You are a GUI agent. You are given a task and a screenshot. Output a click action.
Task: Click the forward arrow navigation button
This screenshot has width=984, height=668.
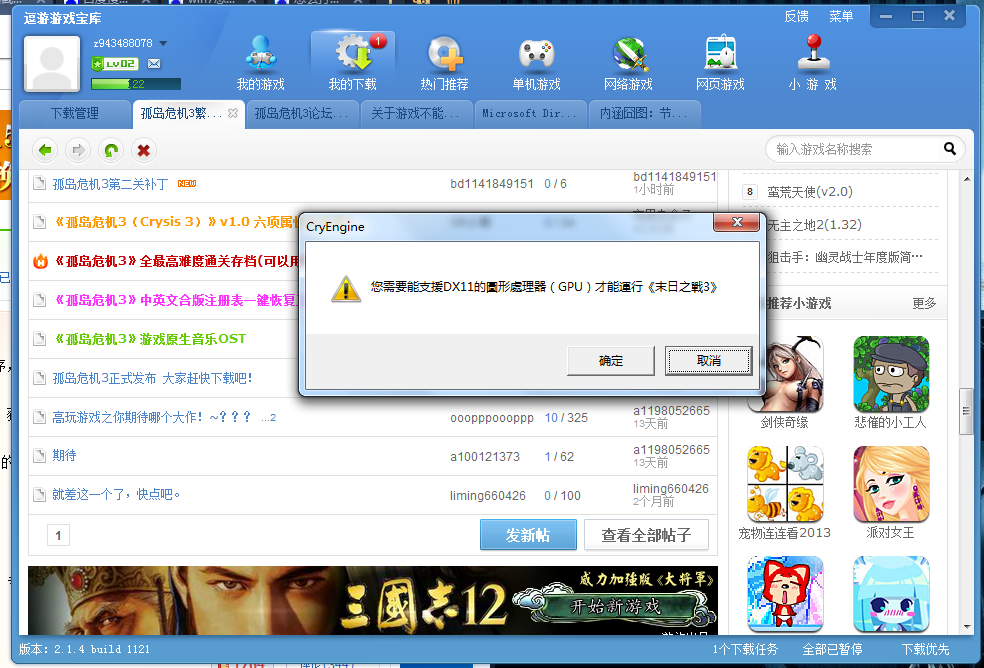click(x=78, y=150)
